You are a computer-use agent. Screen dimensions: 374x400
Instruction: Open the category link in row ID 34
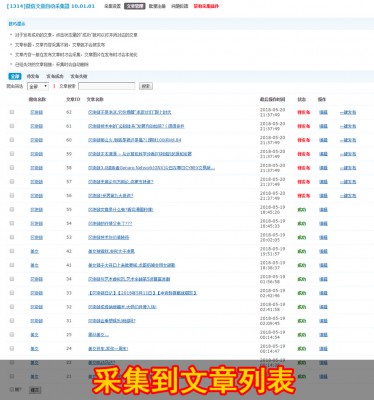click(37, 279)
